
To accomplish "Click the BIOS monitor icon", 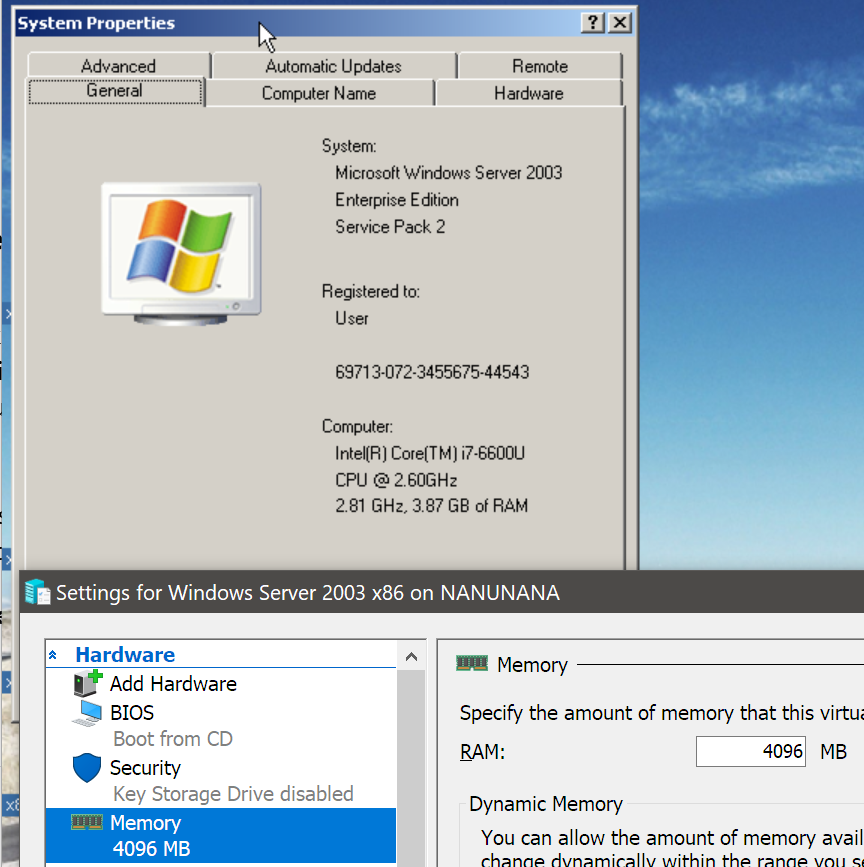I will pos(89,713).
